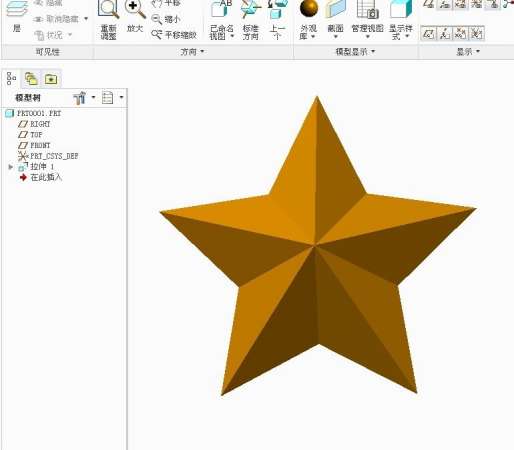Viewport: 514px width, 450px height.
Task: Select PRT0001.PRT in the model tree
Action: click(x=33, y=113)
